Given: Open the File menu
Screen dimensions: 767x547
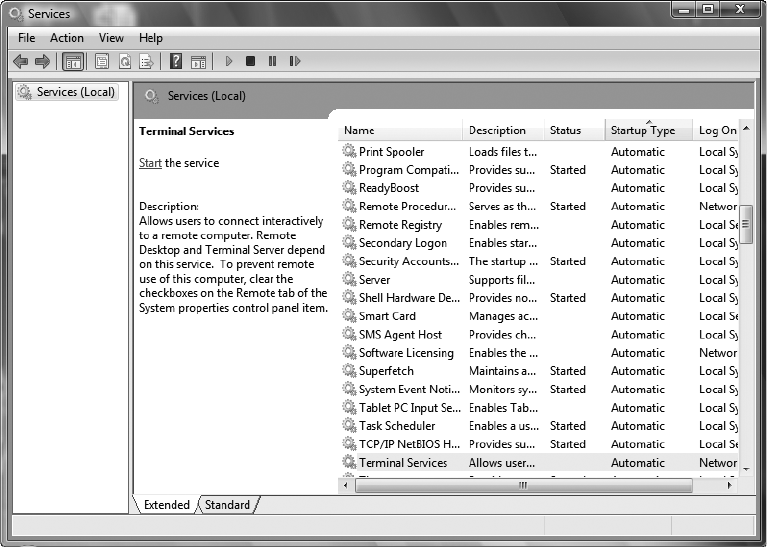Looking at the screenshot, I should [27, 38].
